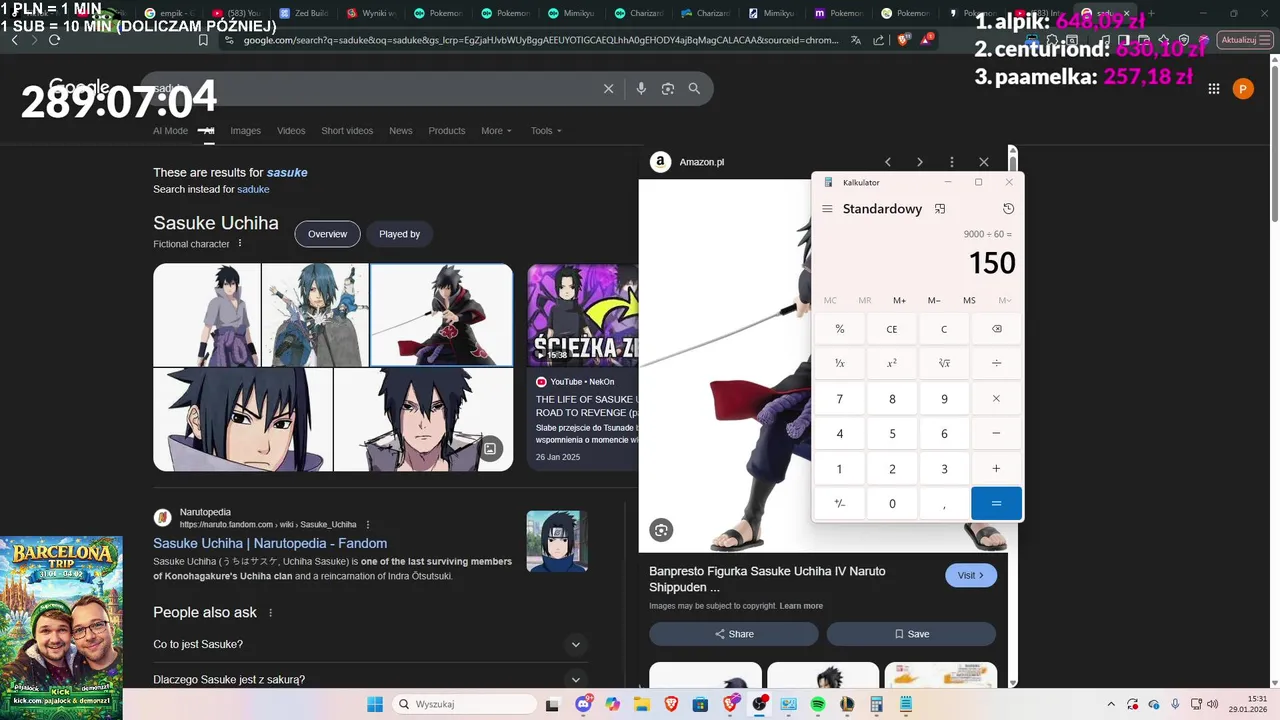The width and height of the screenshot is (1280, 720).
Task: Click digit 5 in Calculator
Action: pos(892,434)
